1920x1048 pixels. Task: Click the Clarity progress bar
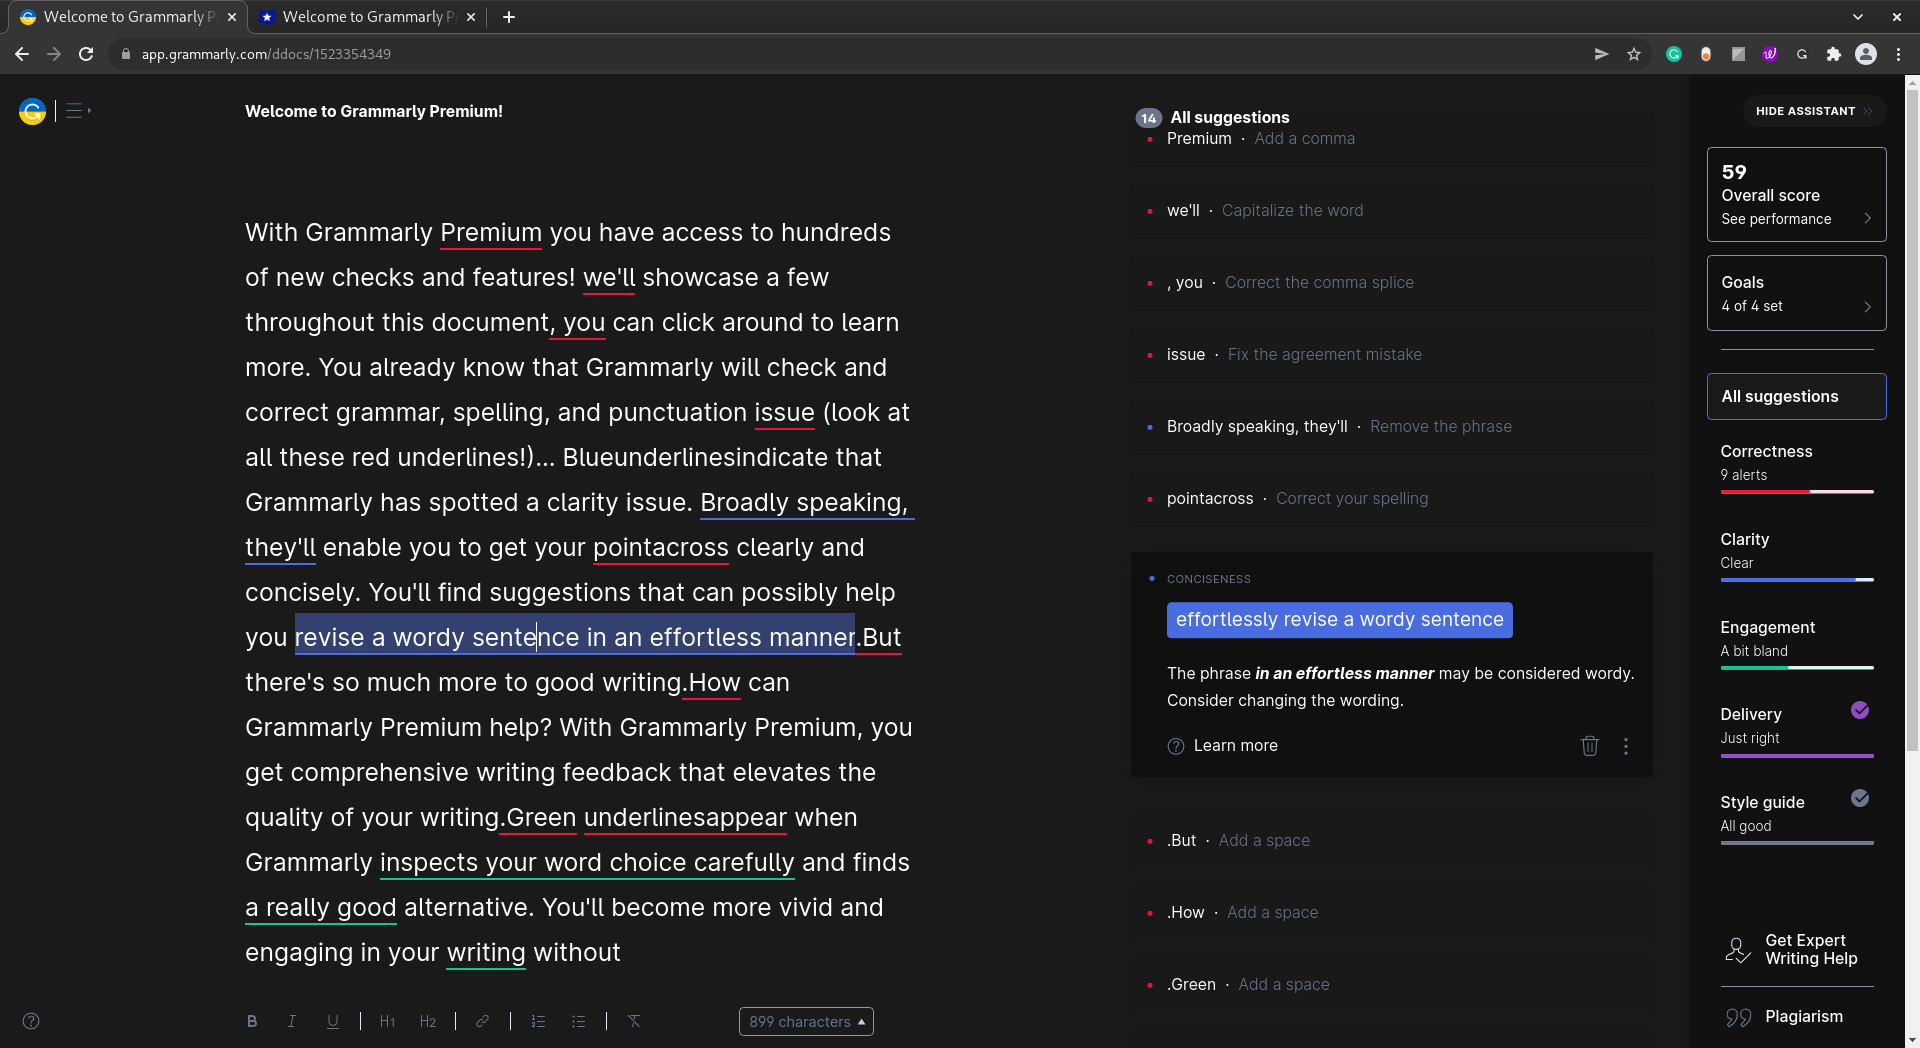point(1796,580)
